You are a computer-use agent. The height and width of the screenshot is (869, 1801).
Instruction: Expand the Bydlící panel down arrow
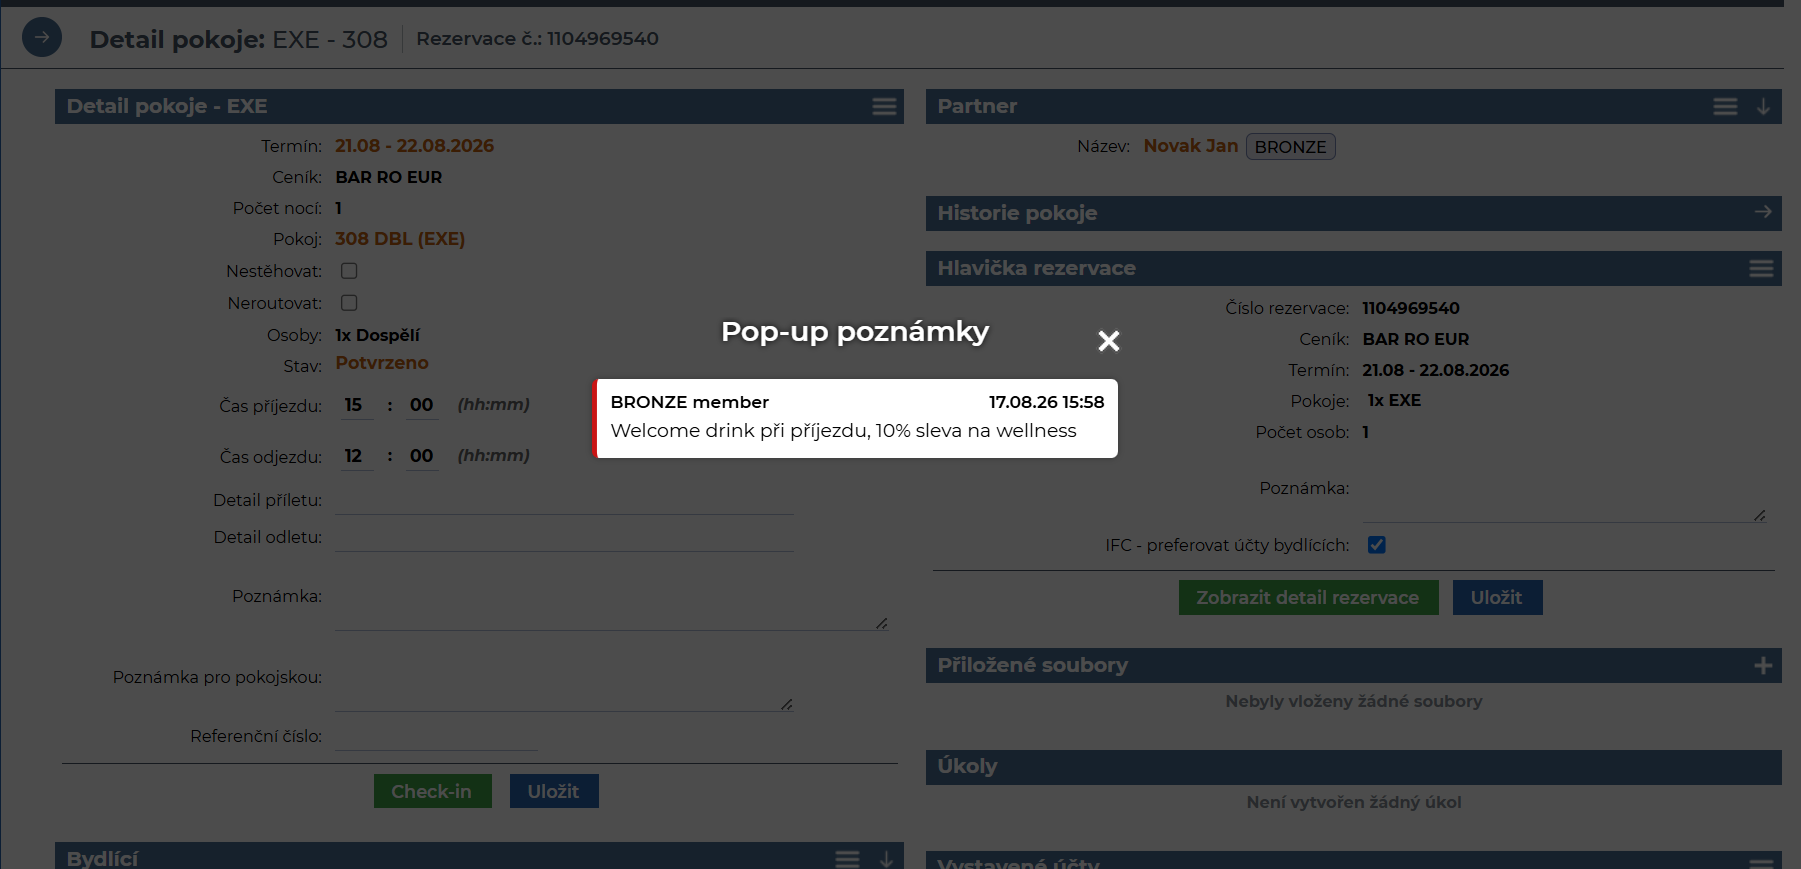[886, 859]
